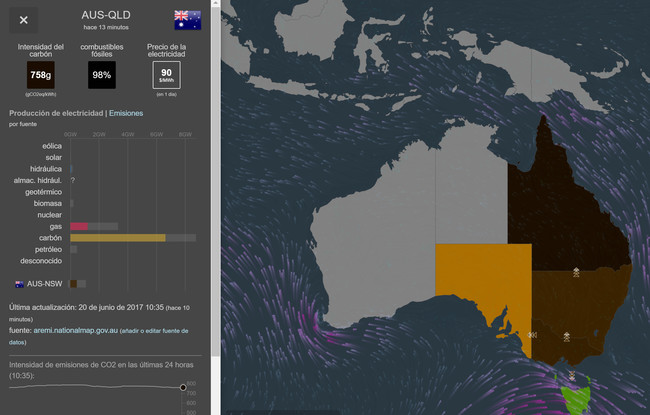
Task: Click the CO2 intensity history slider handle
Action: [x=183, y=386]
